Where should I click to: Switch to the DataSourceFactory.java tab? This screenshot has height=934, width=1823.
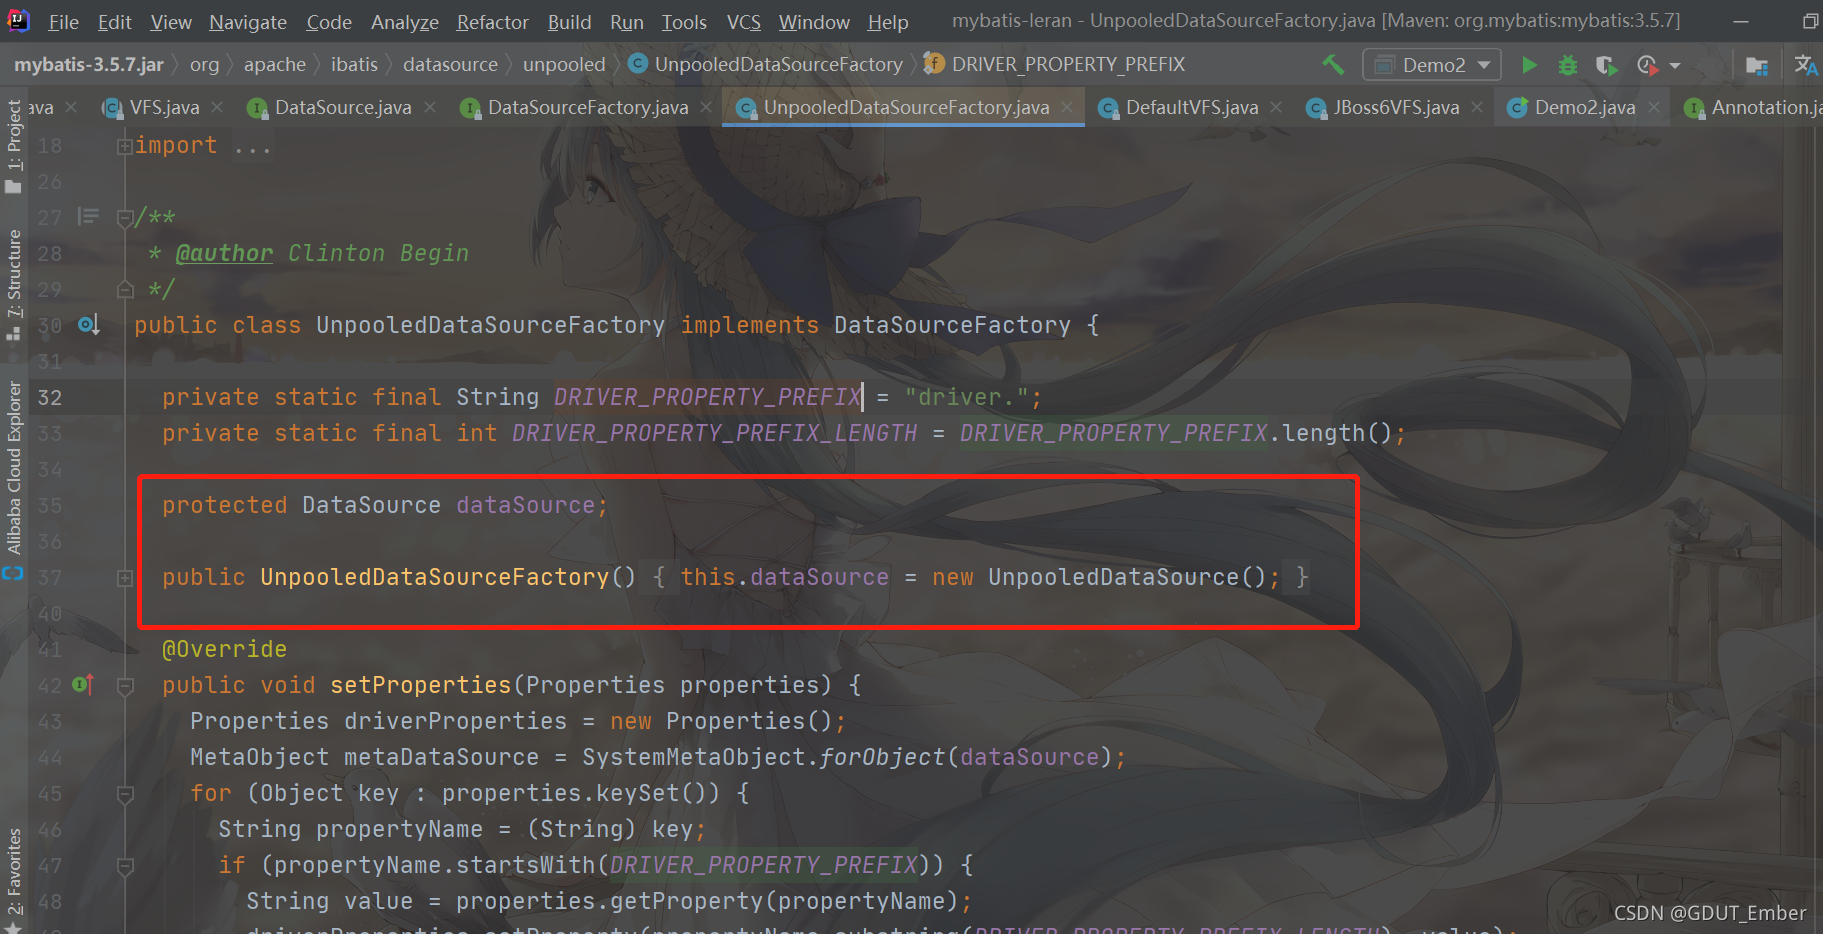click(577, 107)
